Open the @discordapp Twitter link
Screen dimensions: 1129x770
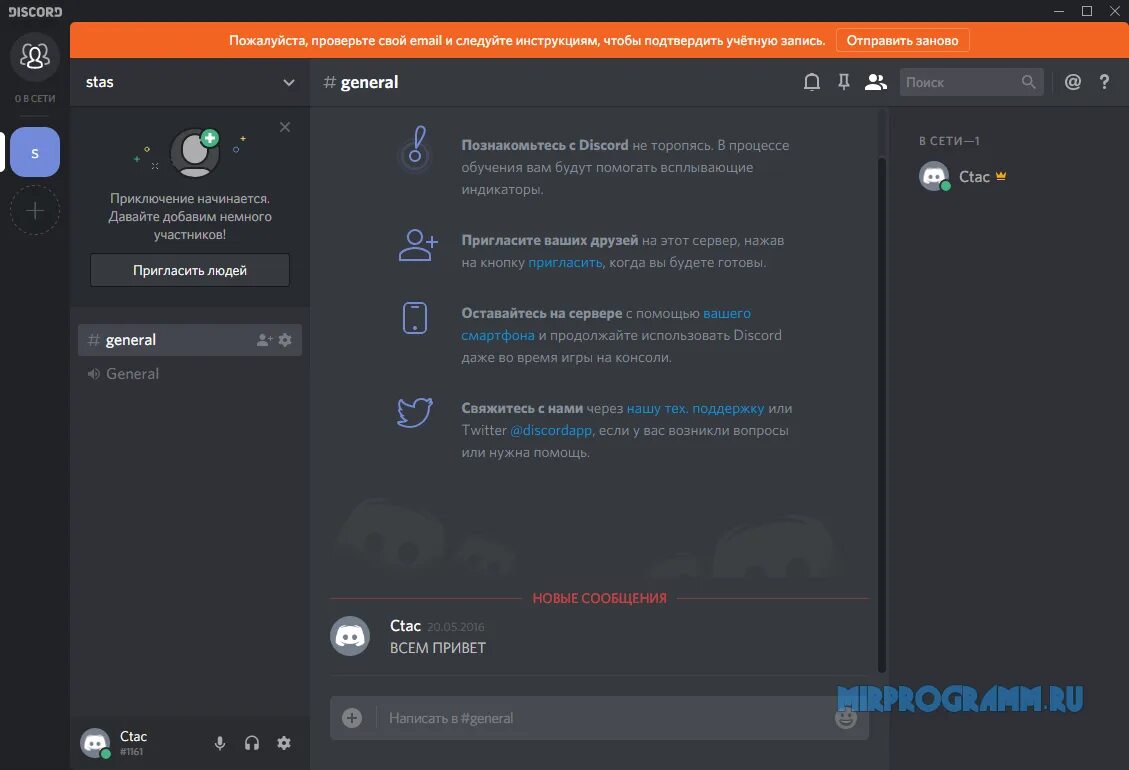(551, 430)
